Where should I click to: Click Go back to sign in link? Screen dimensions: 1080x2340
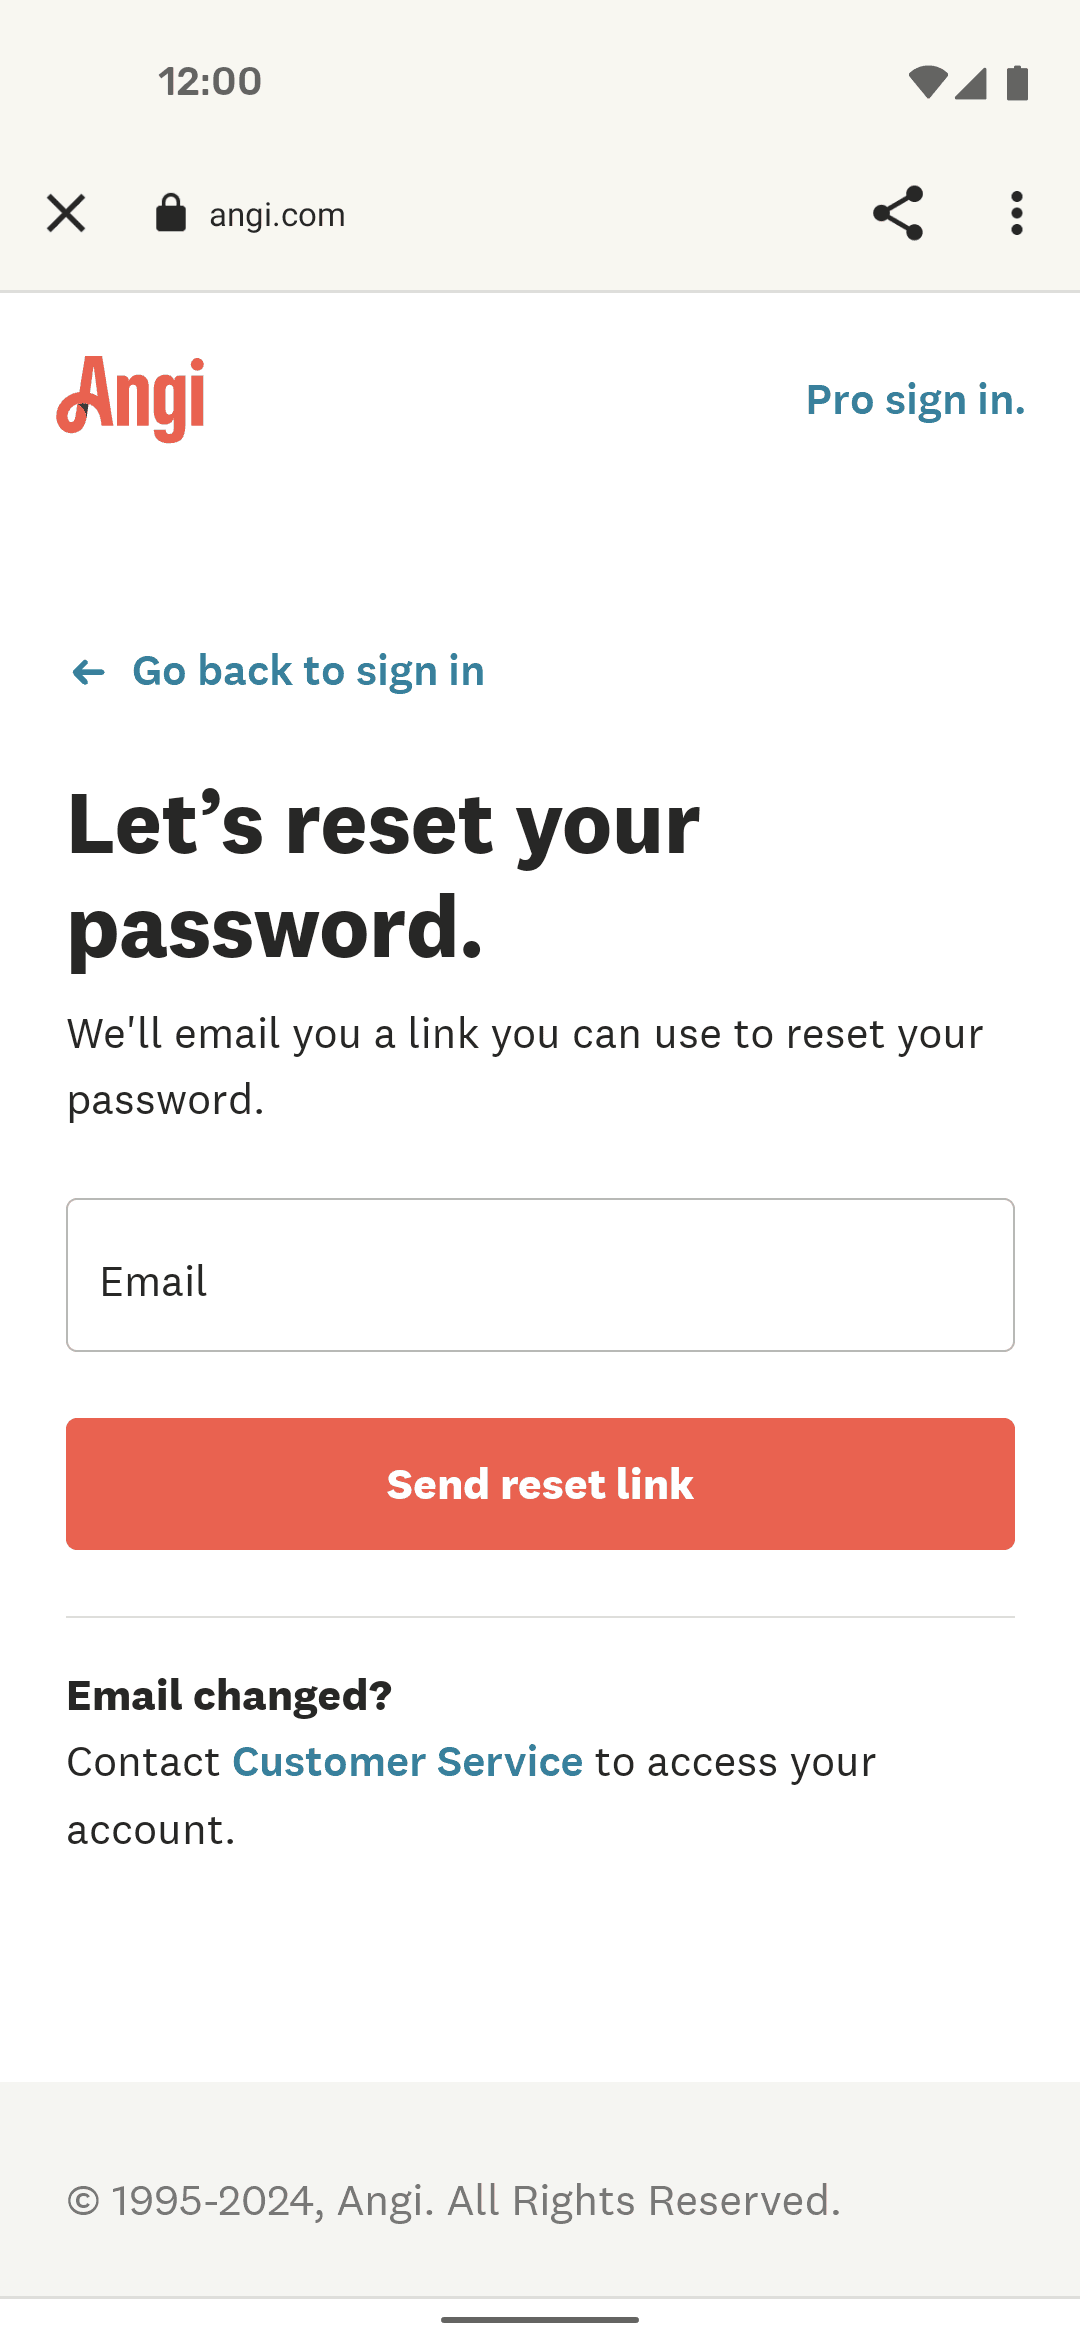click(308, 671)
